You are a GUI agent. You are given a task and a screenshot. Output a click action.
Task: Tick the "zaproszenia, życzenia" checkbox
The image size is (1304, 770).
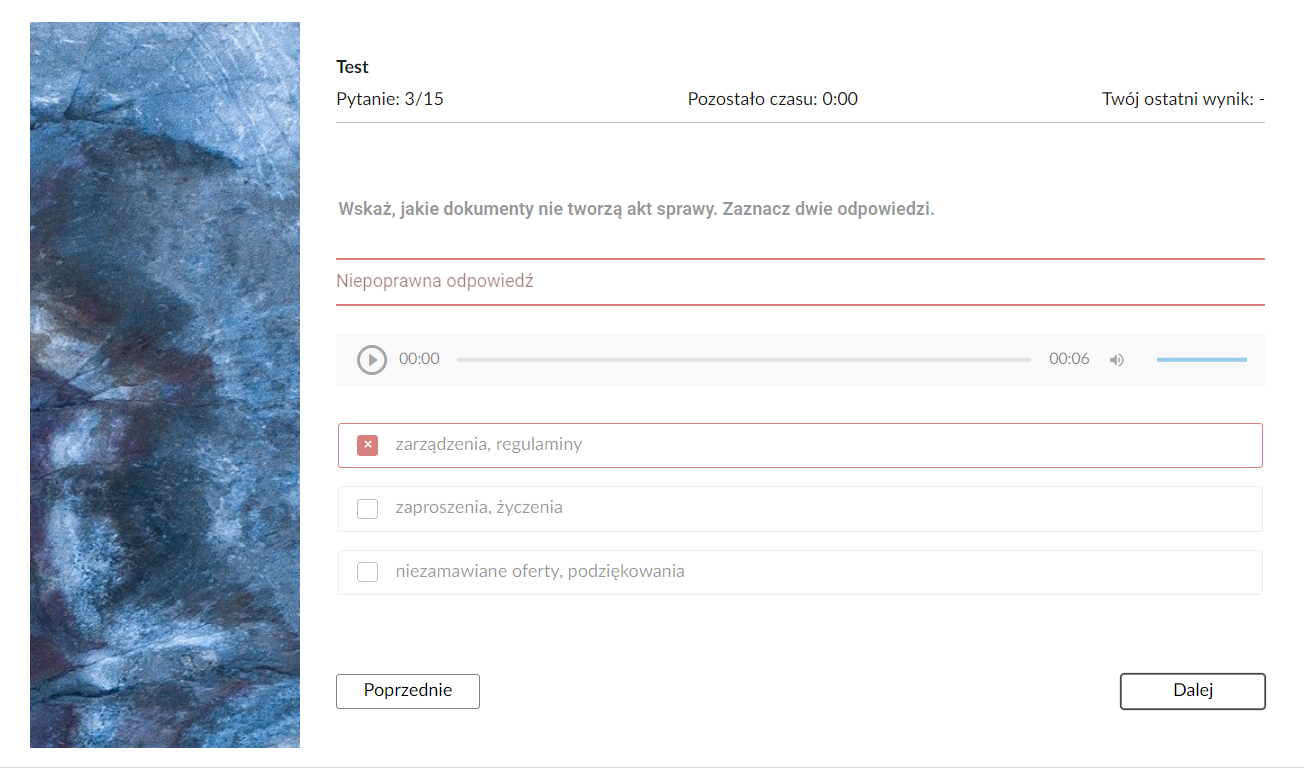[x=367, y=508]
